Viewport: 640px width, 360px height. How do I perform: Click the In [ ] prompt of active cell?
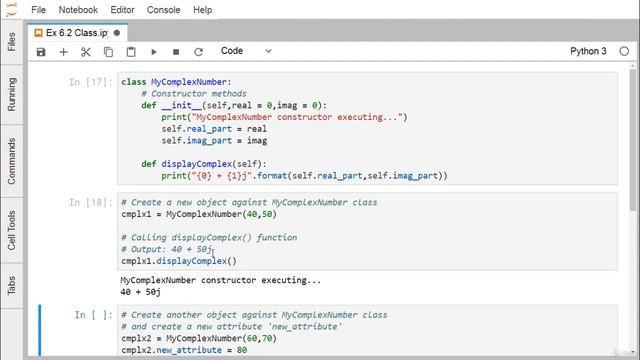coord(93,315)
